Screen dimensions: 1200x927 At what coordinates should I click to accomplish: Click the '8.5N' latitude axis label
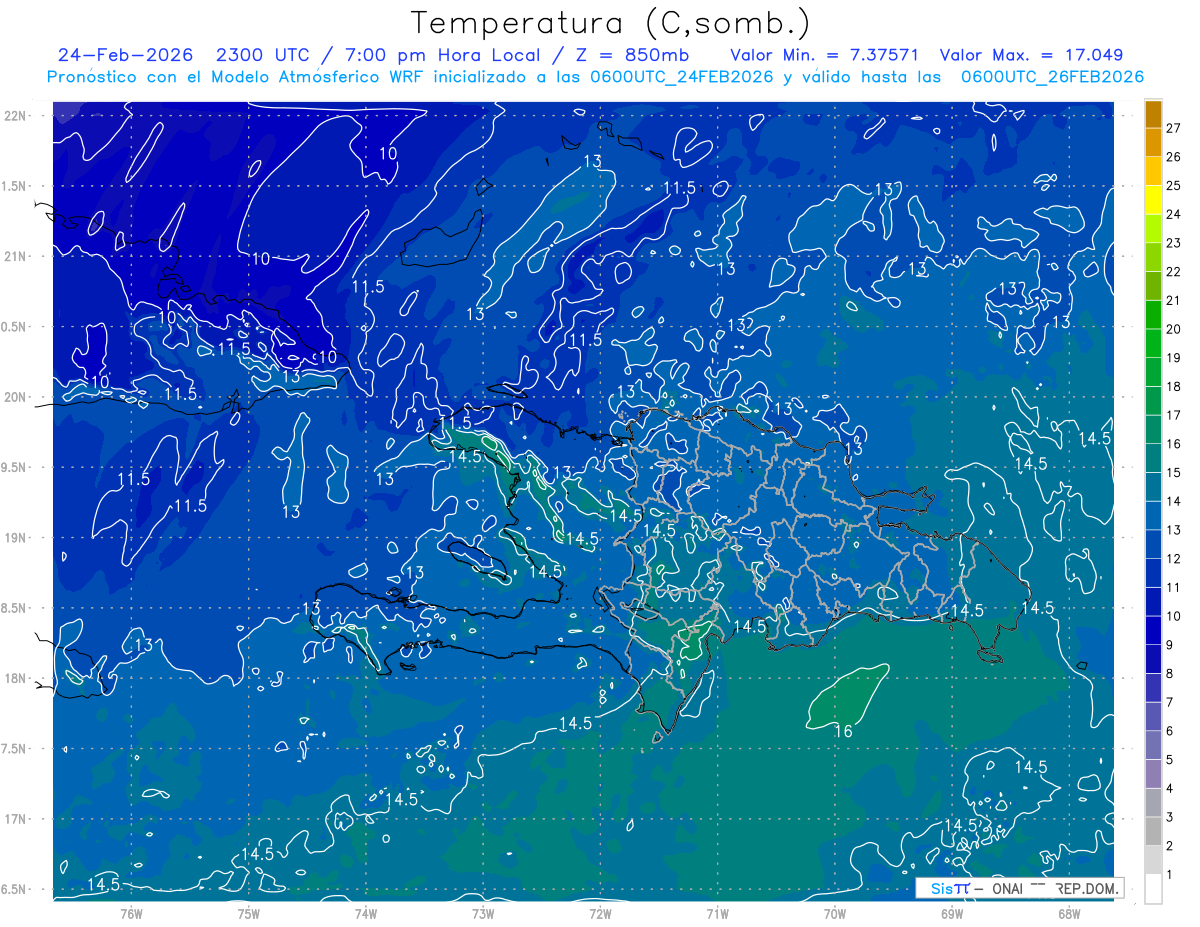click(x=14, y=608)
